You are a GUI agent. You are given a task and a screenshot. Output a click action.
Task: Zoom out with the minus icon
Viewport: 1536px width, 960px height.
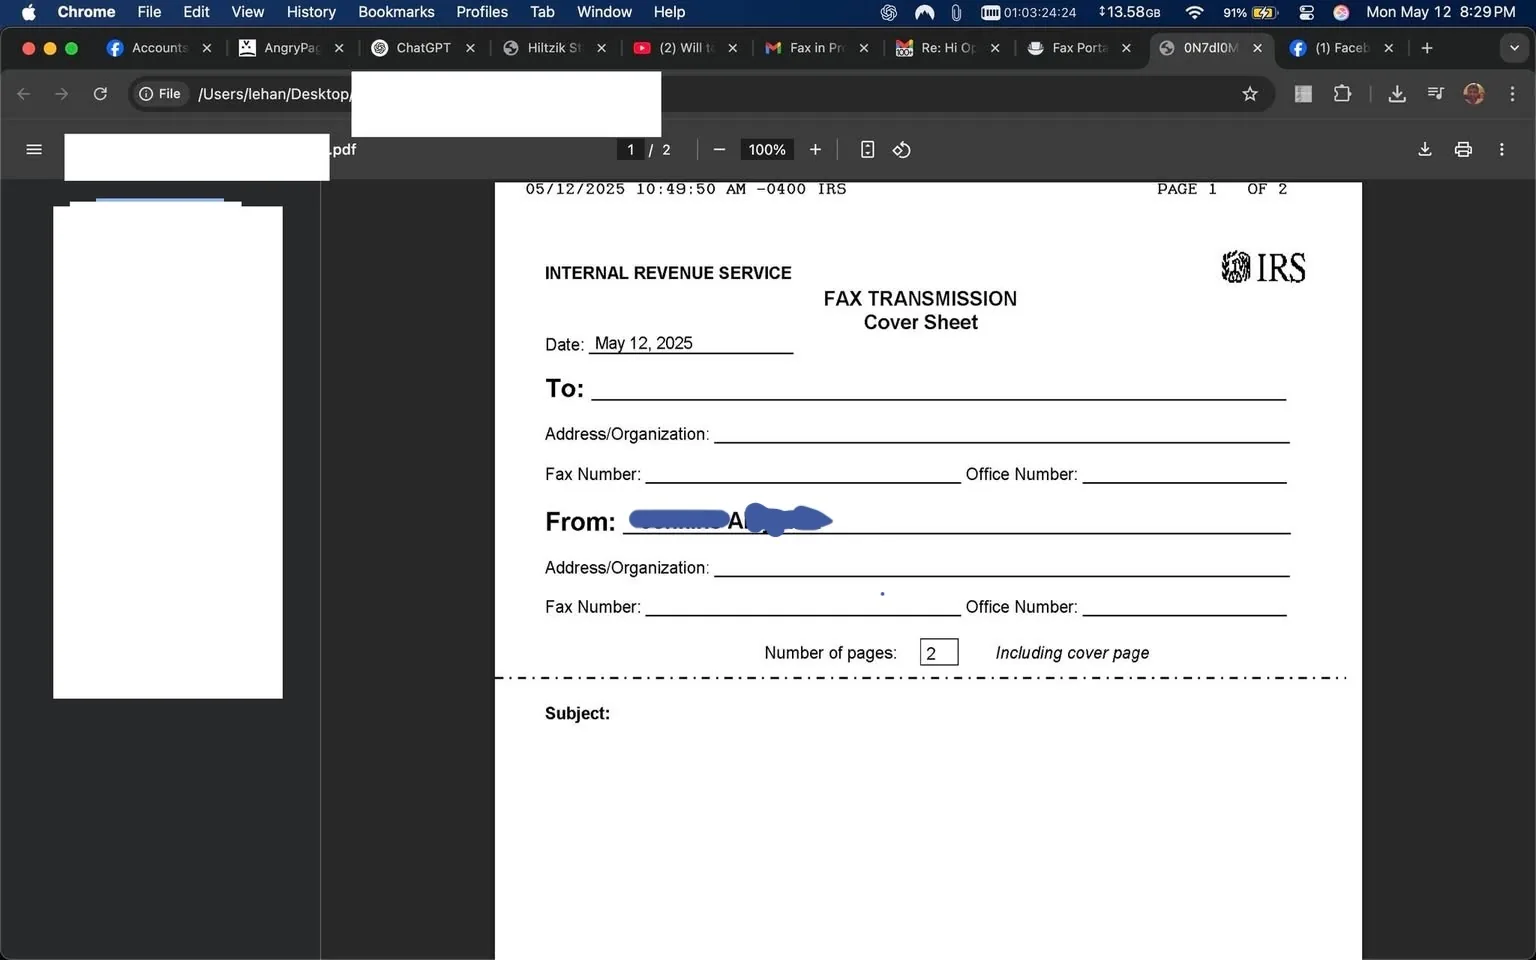coord(719,149)
